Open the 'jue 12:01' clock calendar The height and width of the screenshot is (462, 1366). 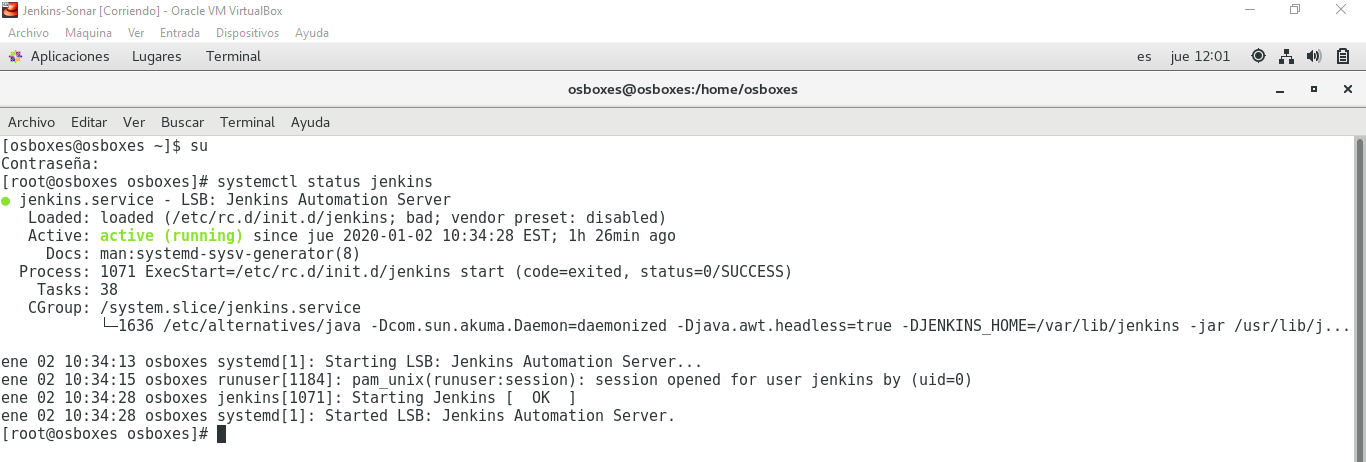click(x=1200, y=56)
